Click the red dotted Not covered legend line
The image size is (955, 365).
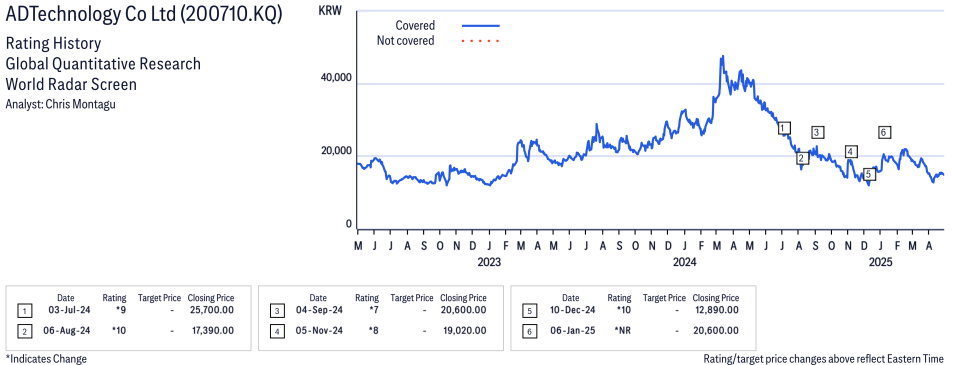[x=481, y=41]
